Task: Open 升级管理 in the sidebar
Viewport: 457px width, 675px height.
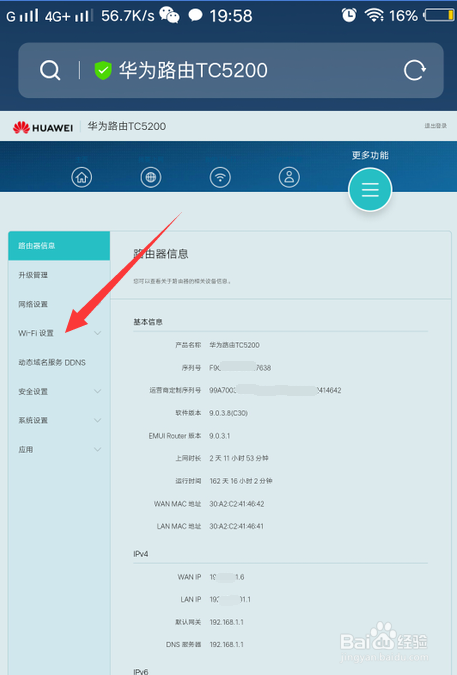Action: [59, 275]
